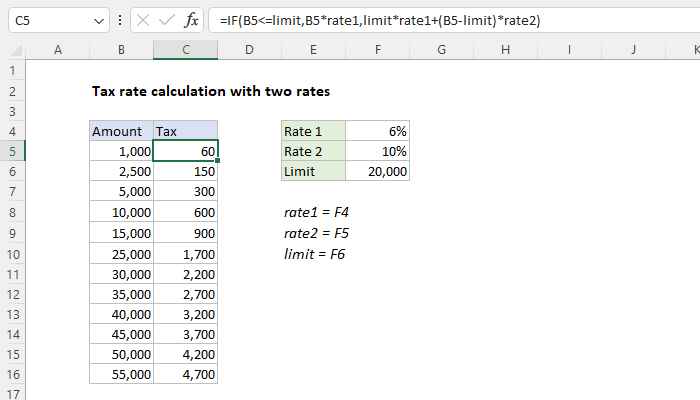700x400 pixels.
Task: Select row 2 header
Action: (12, 91)
